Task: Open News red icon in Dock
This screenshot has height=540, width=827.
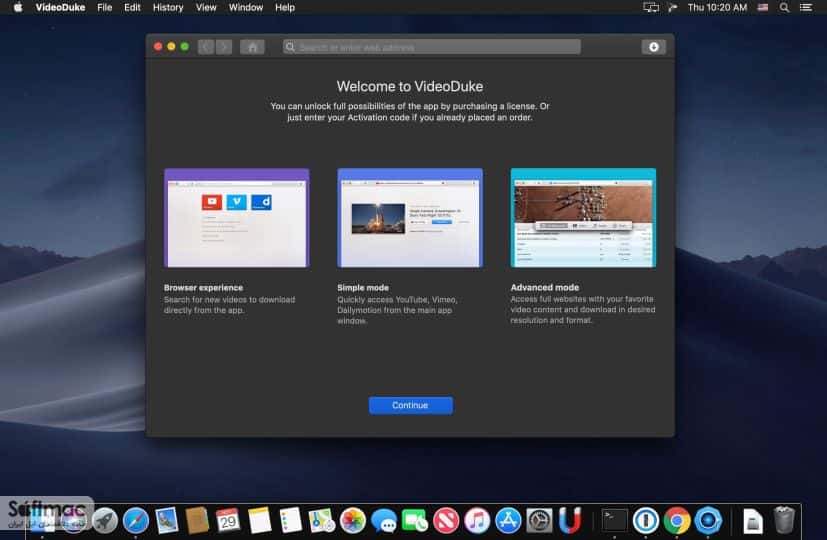Action: pyautogui.click(x=446, y=520)
